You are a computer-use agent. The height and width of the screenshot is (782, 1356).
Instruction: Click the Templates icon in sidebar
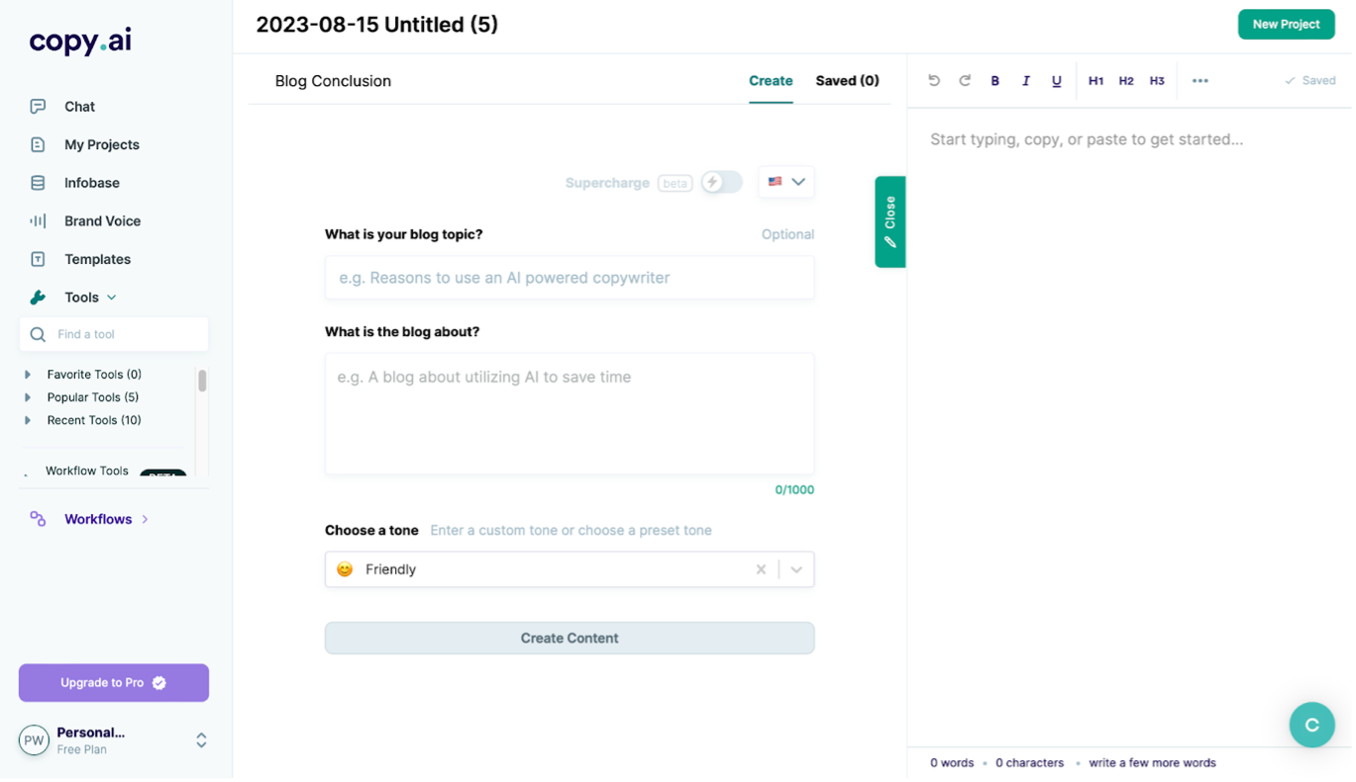click(x=38, y=259)
